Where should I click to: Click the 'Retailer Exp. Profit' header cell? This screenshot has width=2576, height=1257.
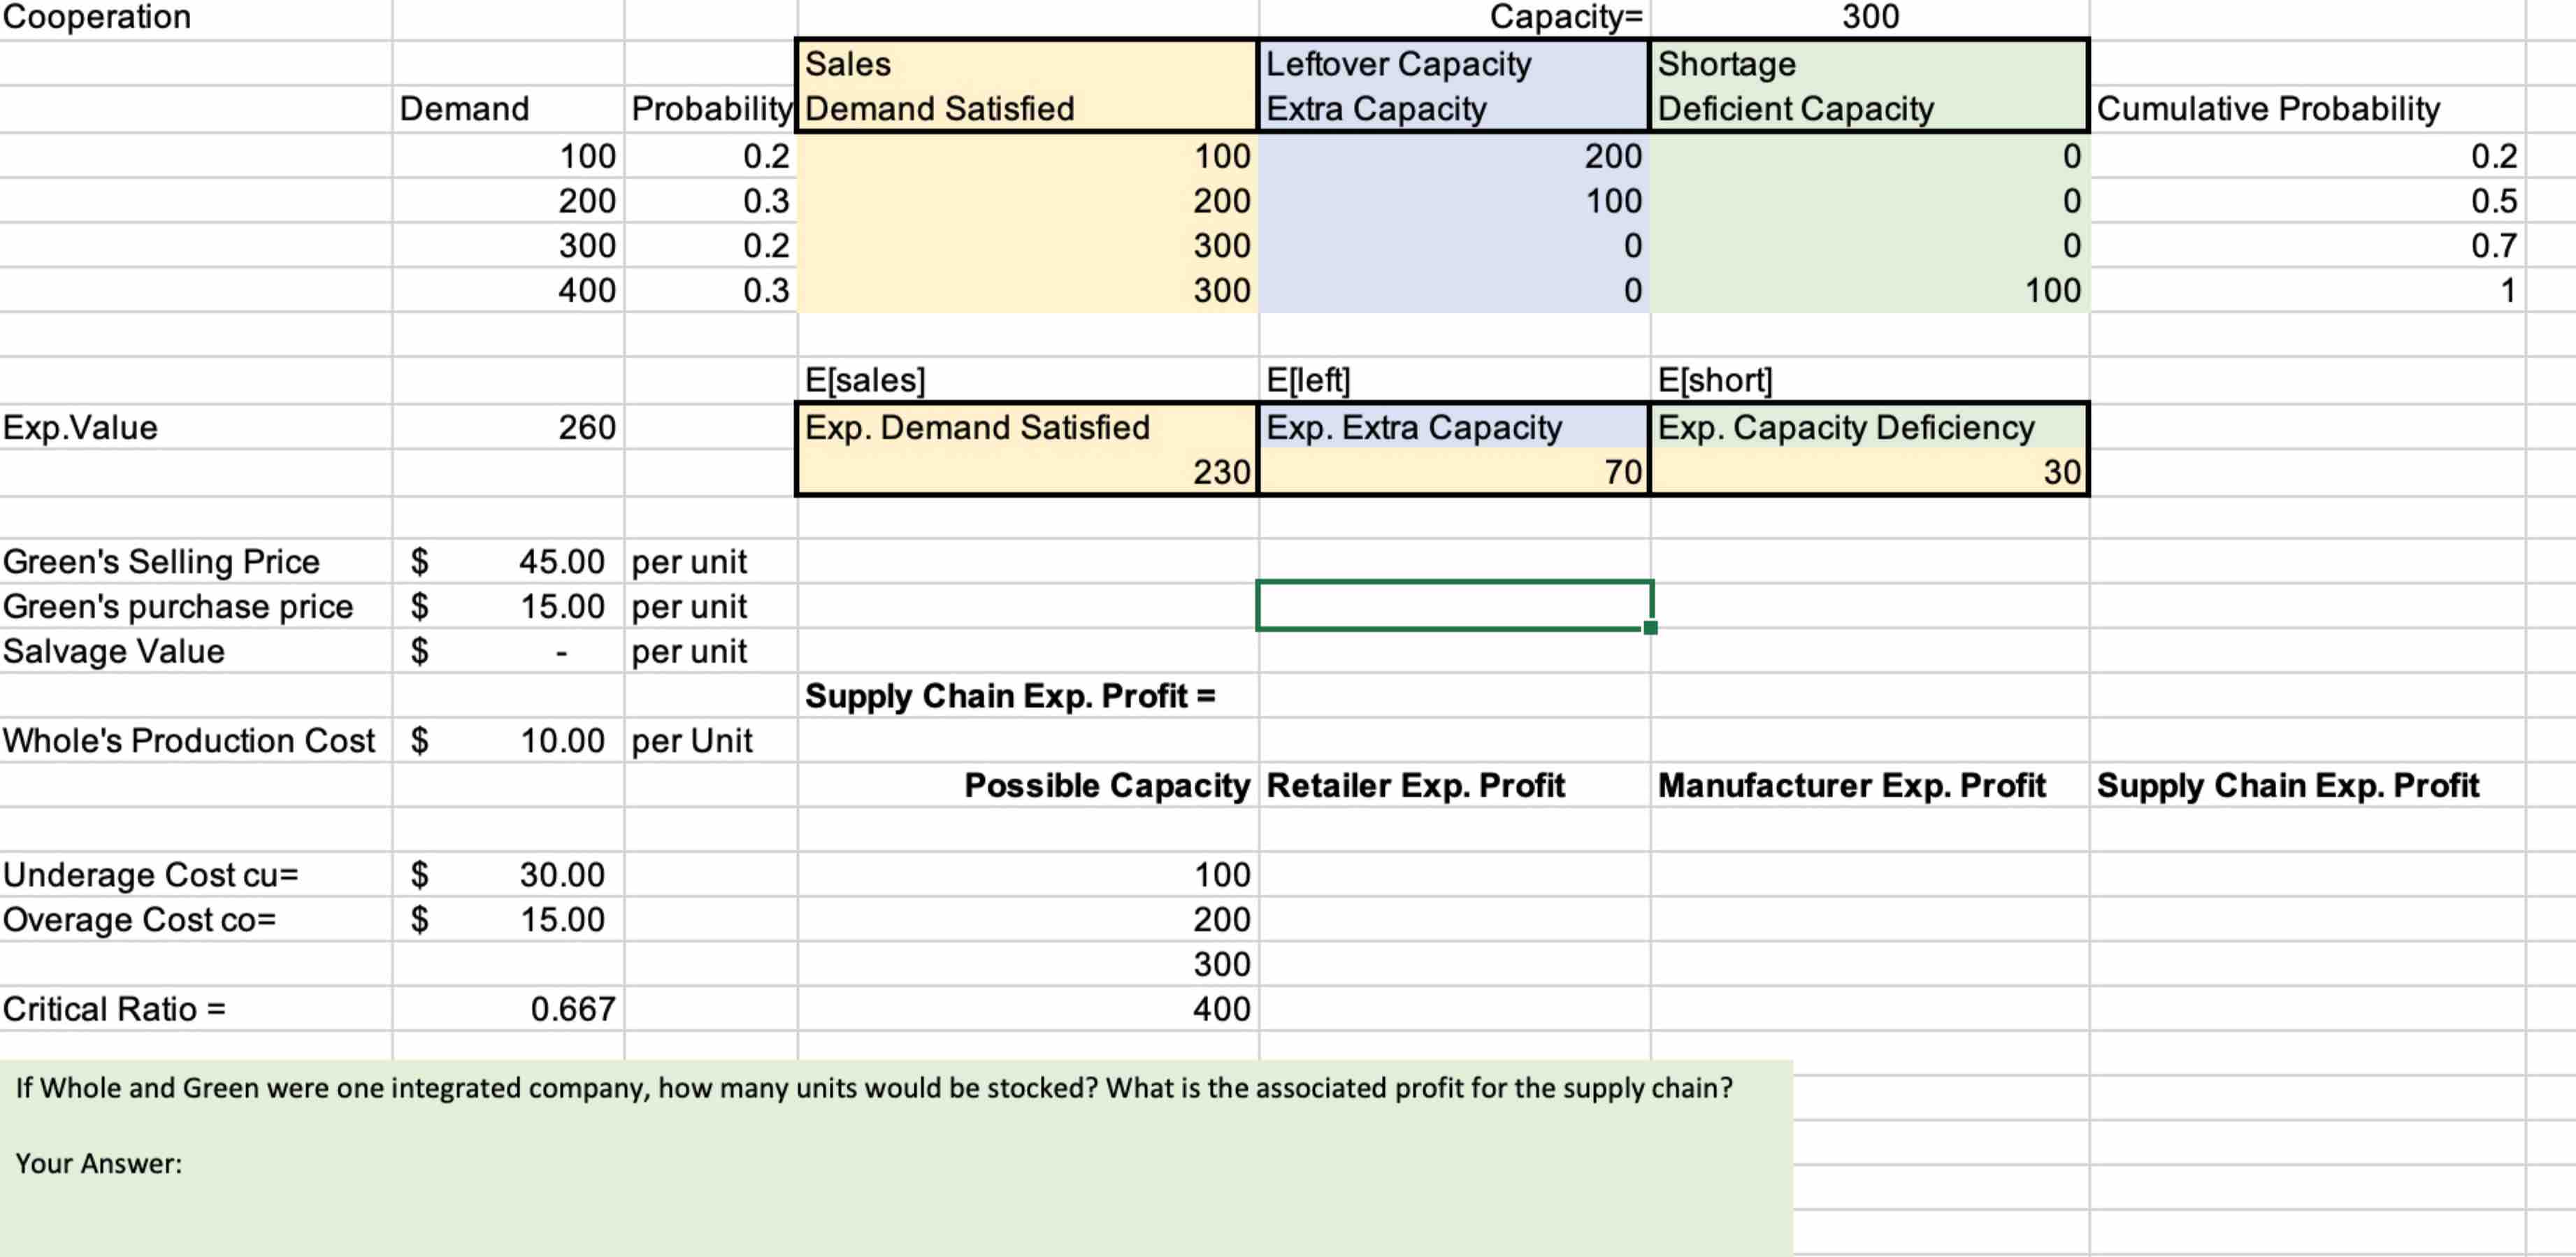pyautogui.click(x=1453, y=785)
